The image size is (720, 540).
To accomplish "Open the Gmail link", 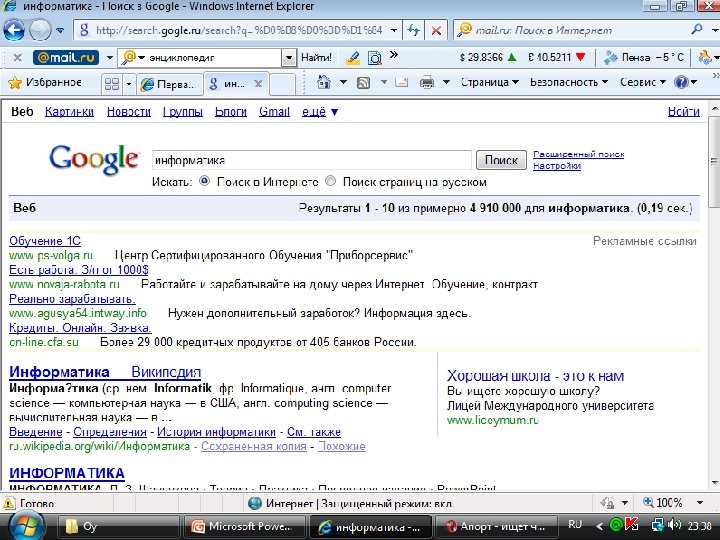I will [x=274, y=112].
